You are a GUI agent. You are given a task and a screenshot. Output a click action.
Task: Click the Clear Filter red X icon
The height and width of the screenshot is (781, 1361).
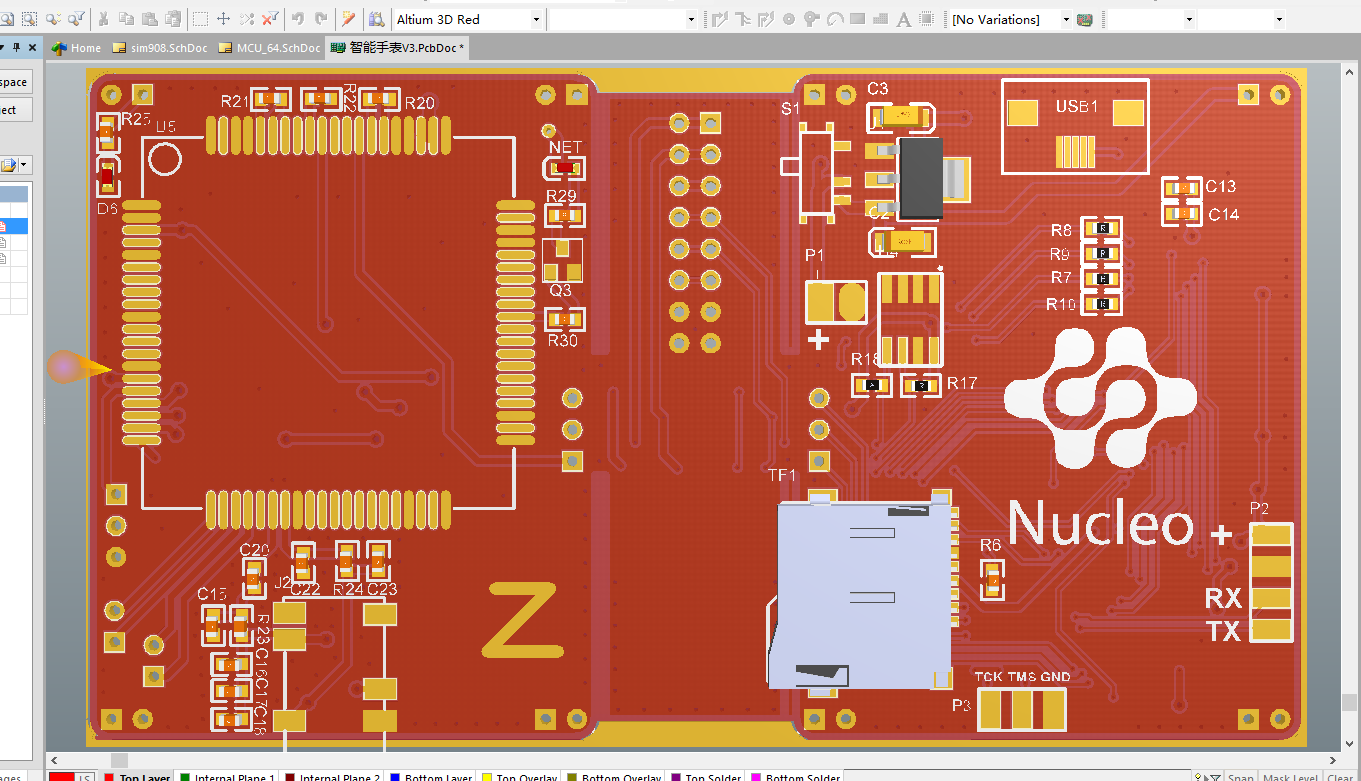pyautogui.click(x=270, y=19)
